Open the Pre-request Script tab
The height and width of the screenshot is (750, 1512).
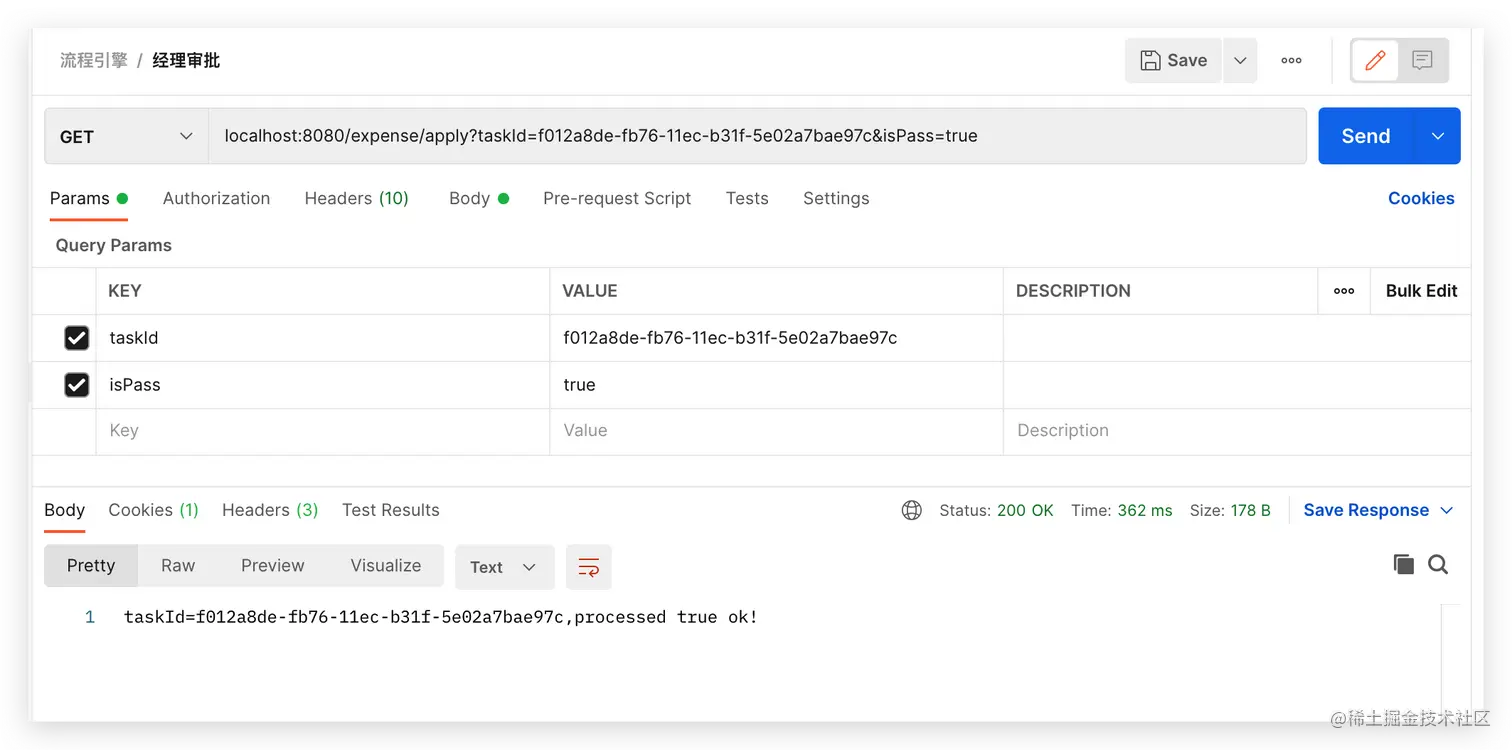click(617, 198)
